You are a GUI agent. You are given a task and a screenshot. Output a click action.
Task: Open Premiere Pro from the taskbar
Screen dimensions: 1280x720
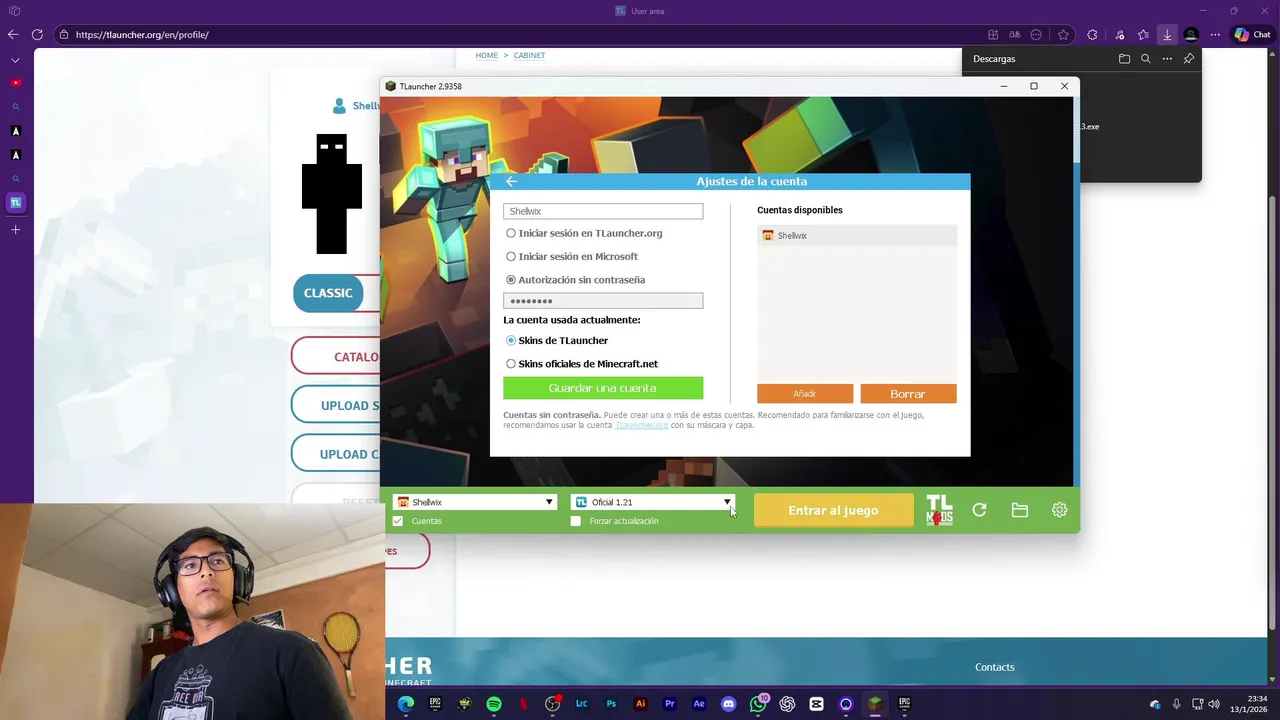670,704
